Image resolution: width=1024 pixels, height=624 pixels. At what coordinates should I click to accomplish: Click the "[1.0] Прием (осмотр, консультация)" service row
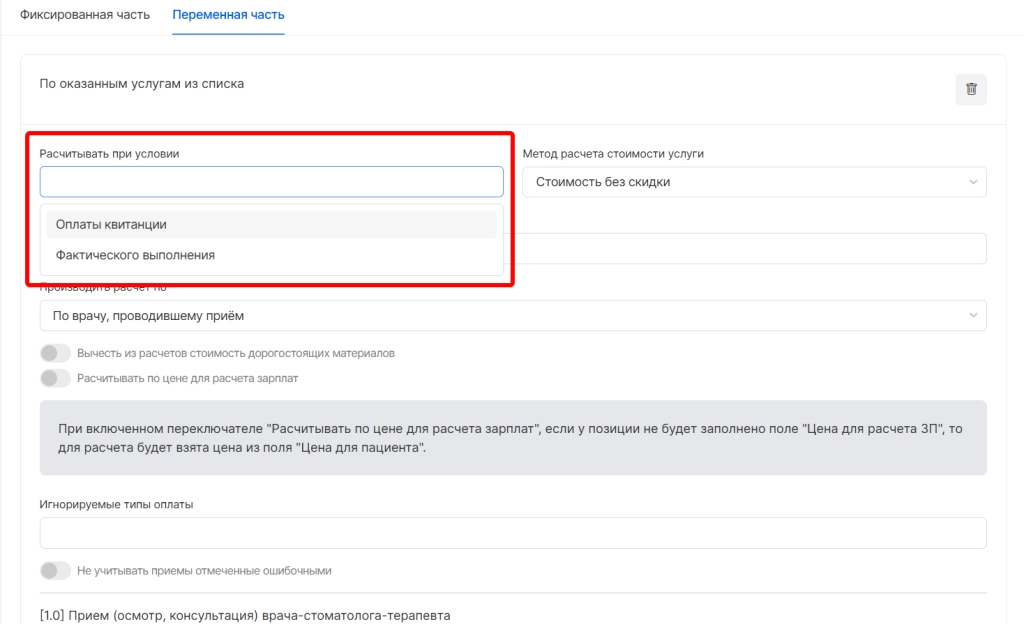point(245,614)
